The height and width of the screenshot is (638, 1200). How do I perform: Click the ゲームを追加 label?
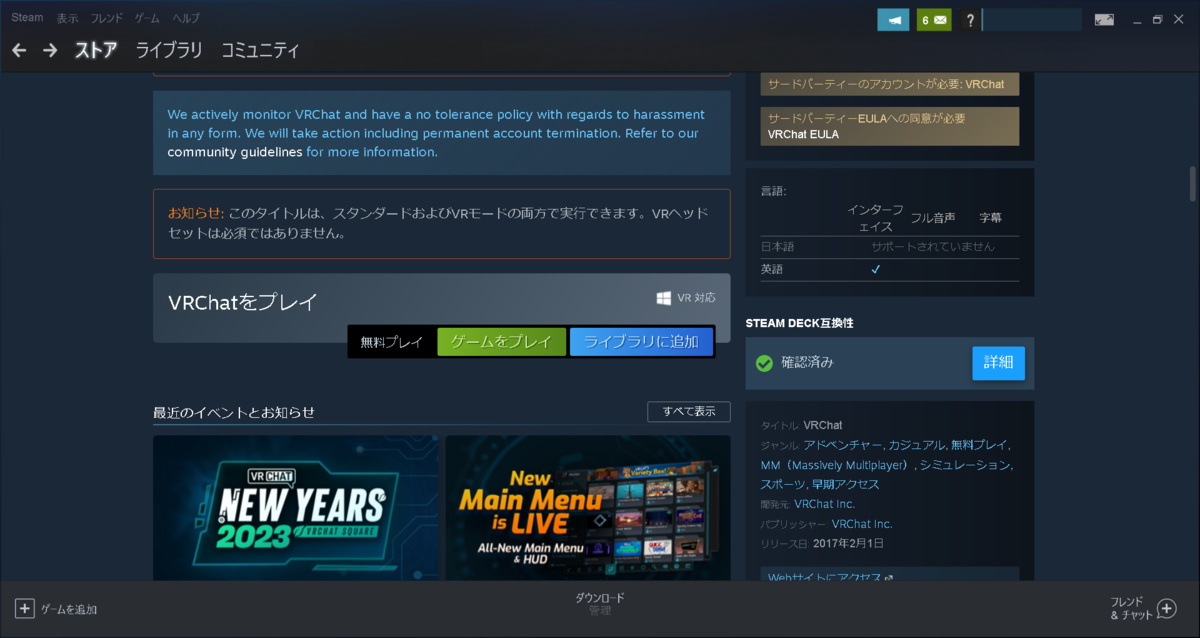pyautogui.click(x=69, y=609)
